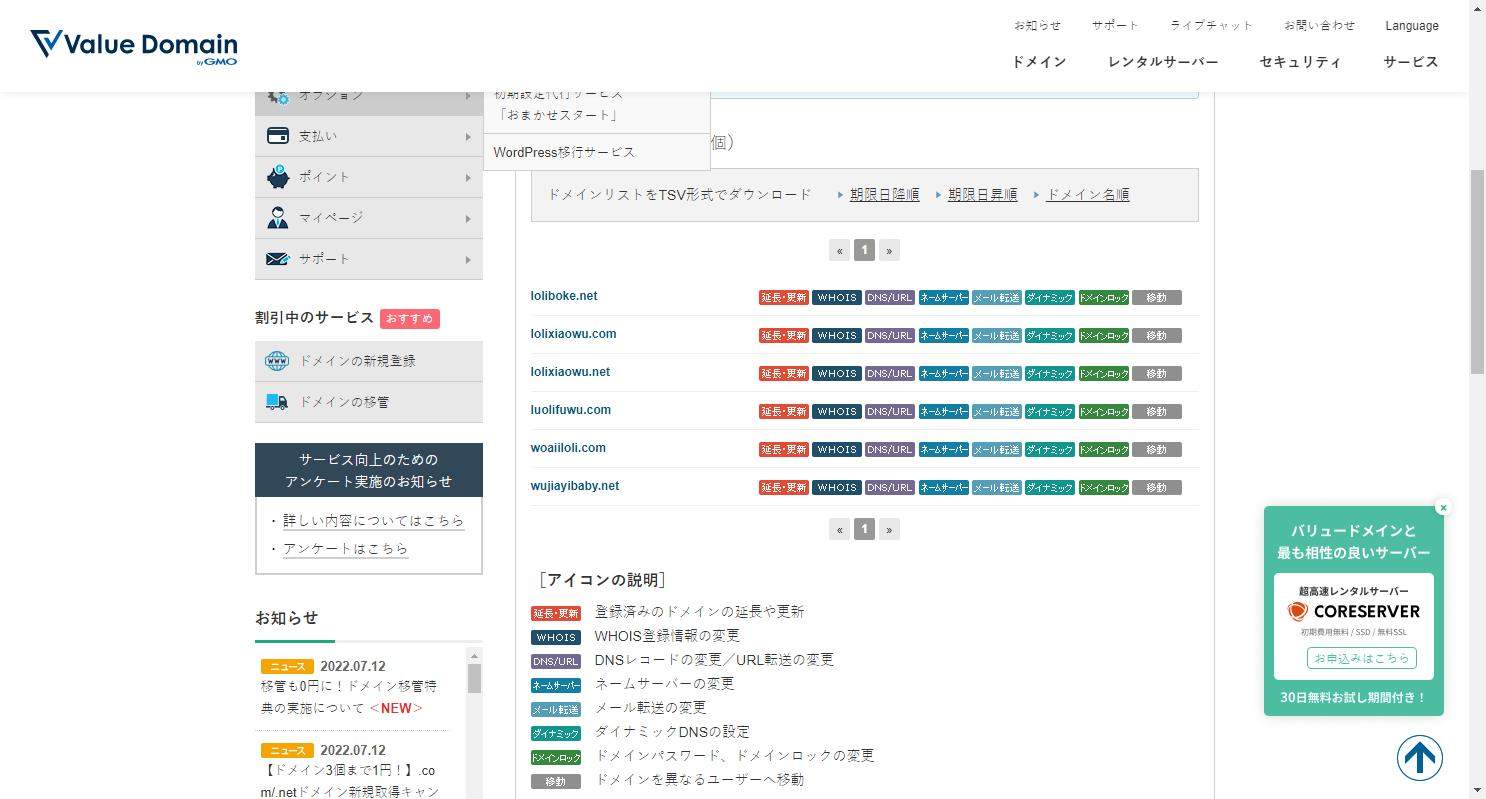Click DNS/URL badge for lolixiaowu.com

pos(889,336)
